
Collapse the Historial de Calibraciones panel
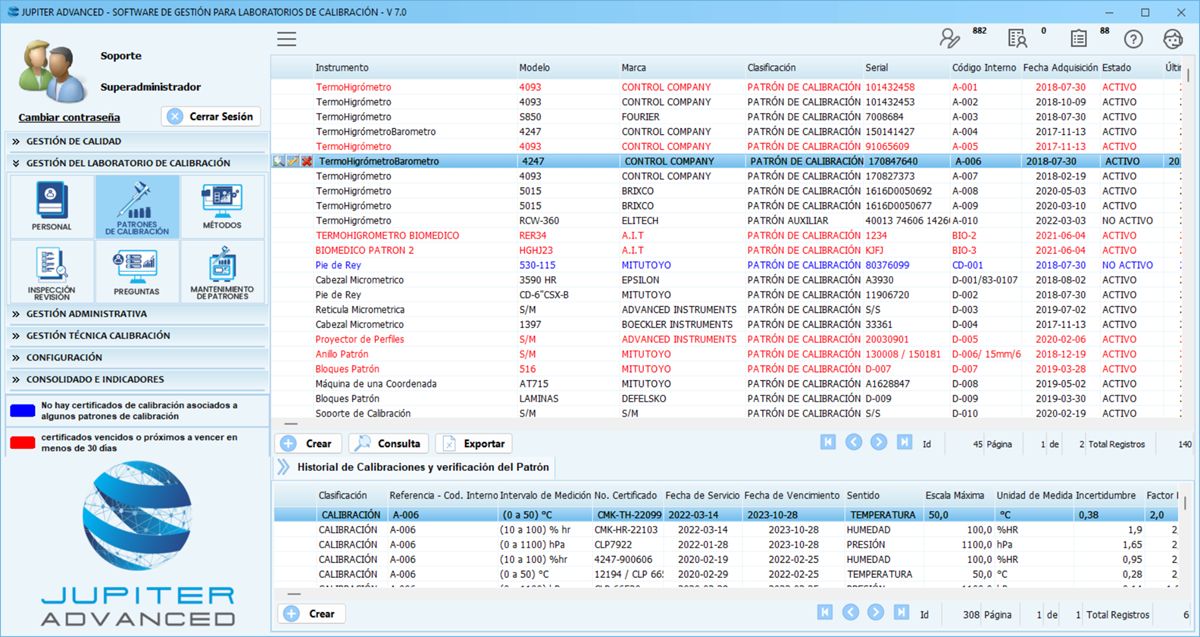(x=283, y=467)
